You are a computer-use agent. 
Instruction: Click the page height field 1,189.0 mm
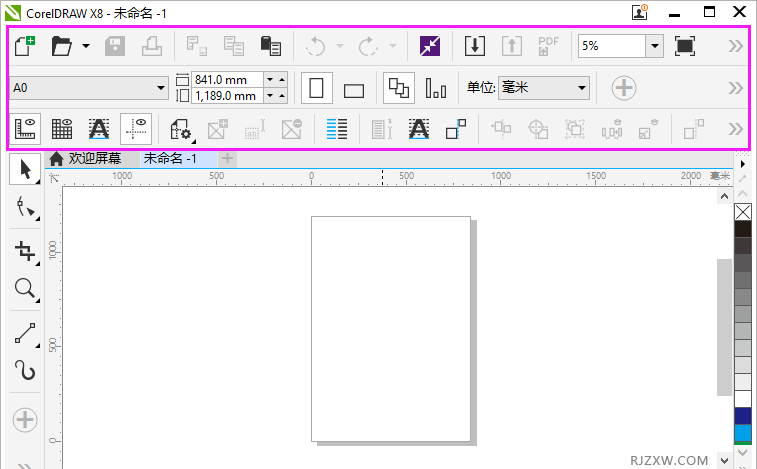[227, 96]
